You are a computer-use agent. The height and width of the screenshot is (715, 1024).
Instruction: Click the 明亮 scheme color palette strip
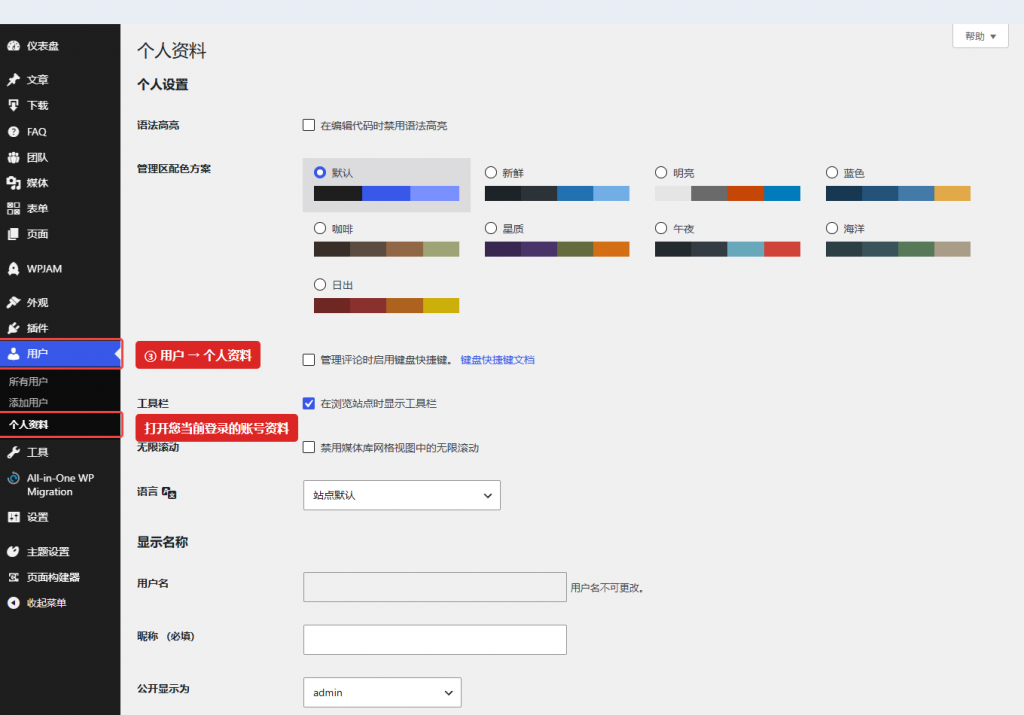pyautogui.click(x=728, y=193)
